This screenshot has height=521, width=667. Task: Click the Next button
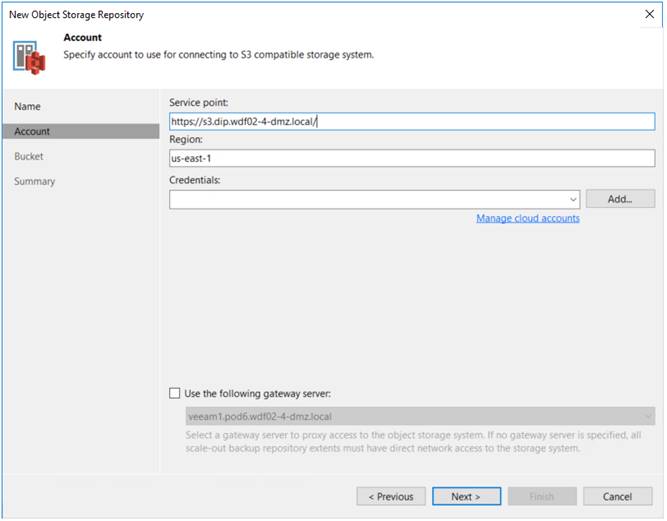[x=468, y=498]
